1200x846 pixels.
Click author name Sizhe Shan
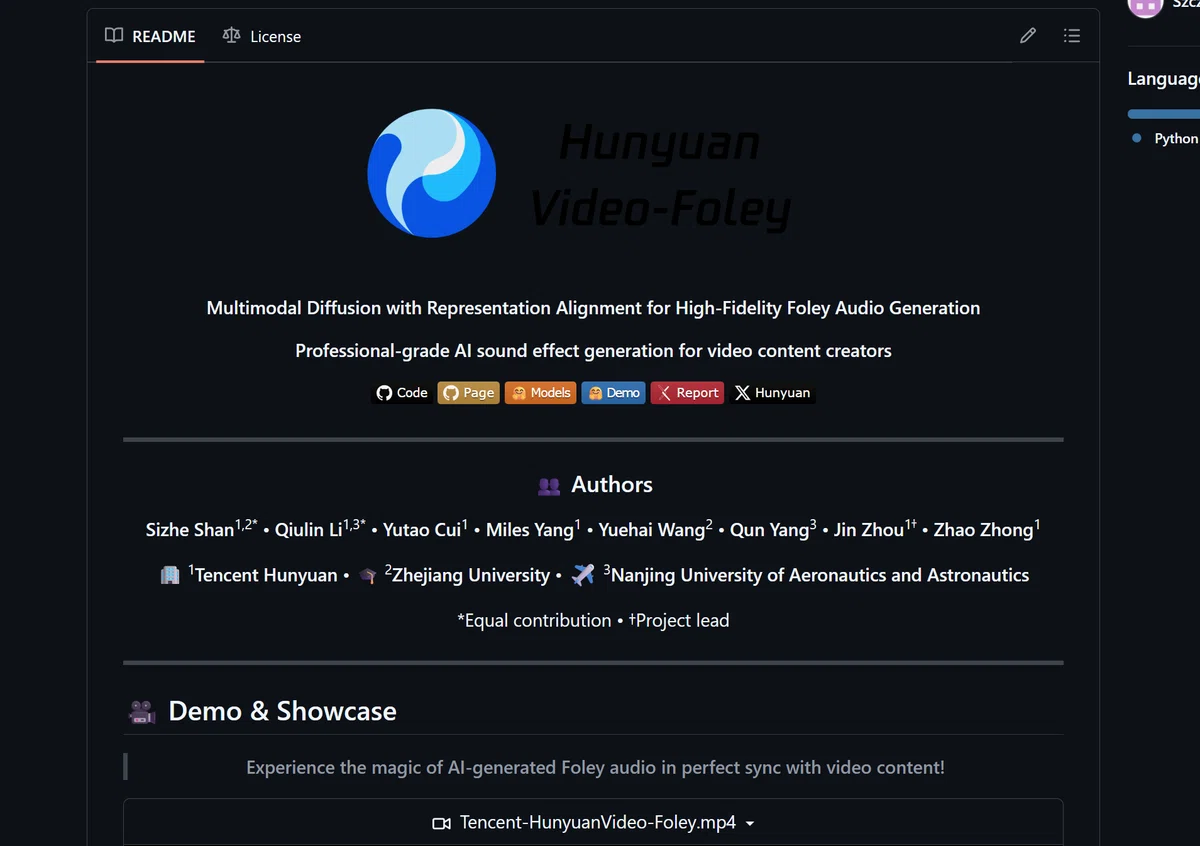189,530
